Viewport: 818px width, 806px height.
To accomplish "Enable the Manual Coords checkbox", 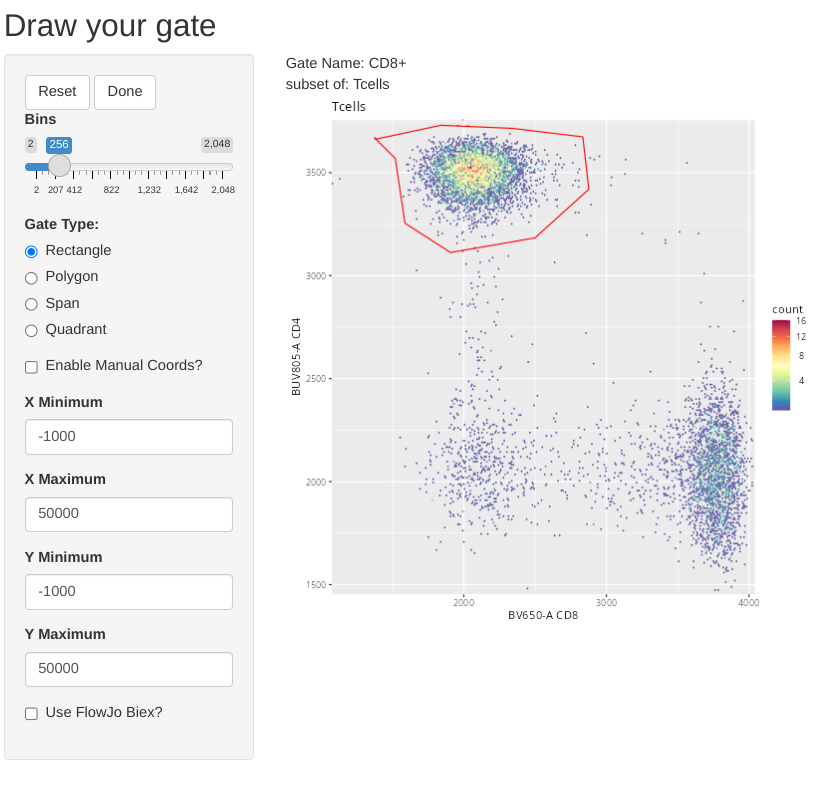I will pyautogui.click(x=31, y=366).
